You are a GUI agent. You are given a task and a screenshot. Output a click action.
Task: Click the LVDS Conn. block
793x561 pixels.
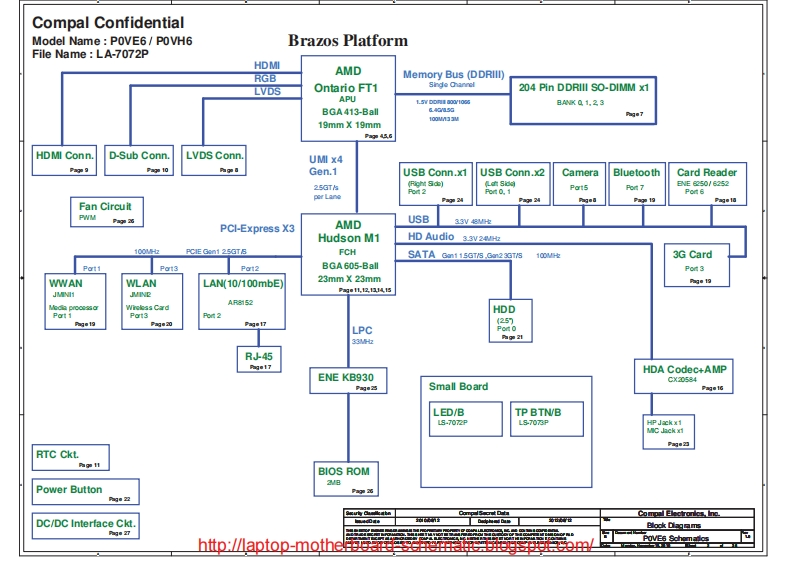tap(215, 160)
